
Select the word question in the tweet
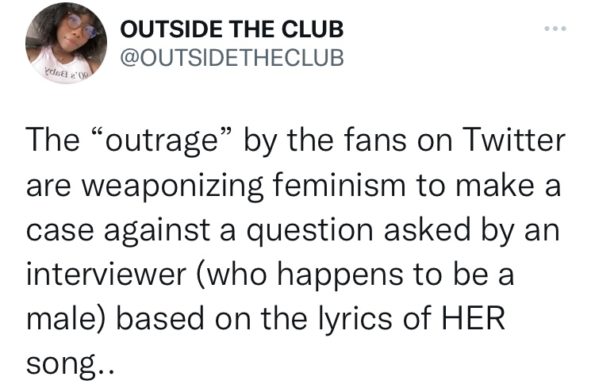click(x=310, y=231)
